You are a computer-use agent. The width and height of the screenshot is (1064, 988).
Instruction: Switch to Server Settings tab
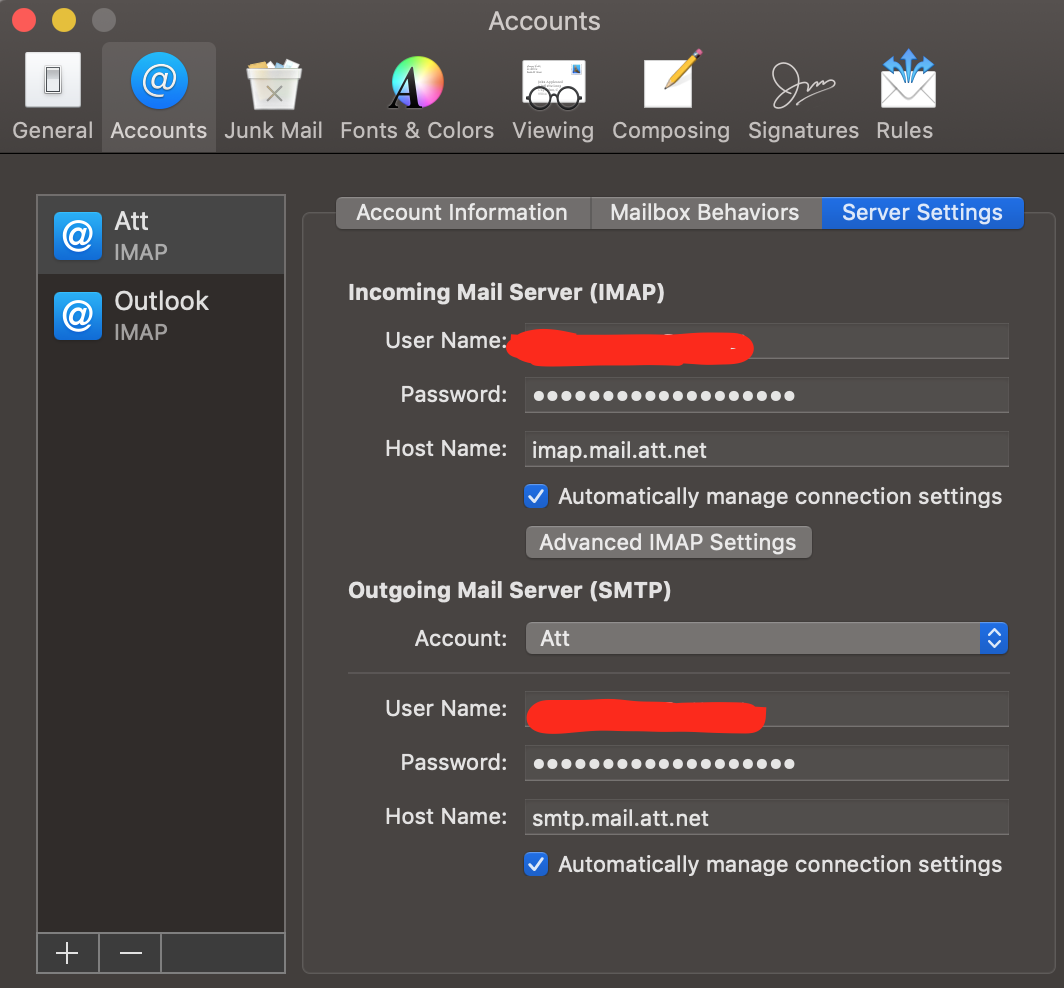pyautogui.click(x=922, y=213)
